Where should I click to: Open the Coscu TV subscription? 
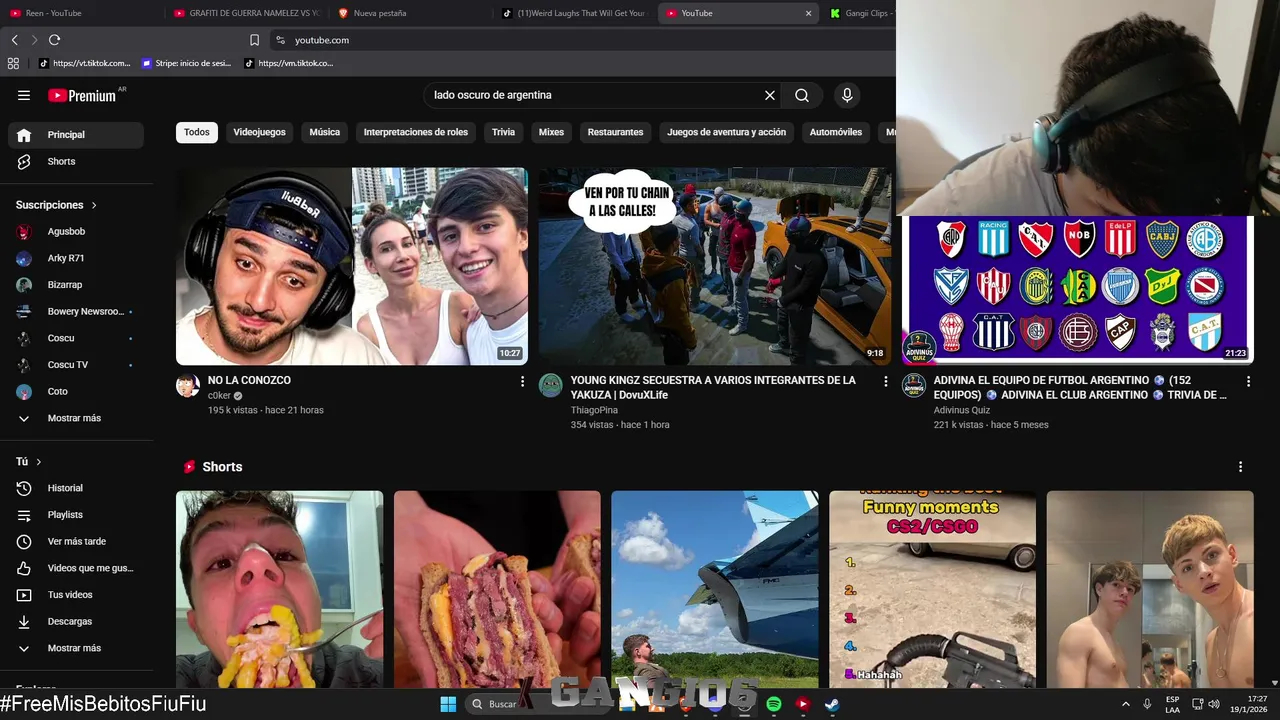coord(76,365)
